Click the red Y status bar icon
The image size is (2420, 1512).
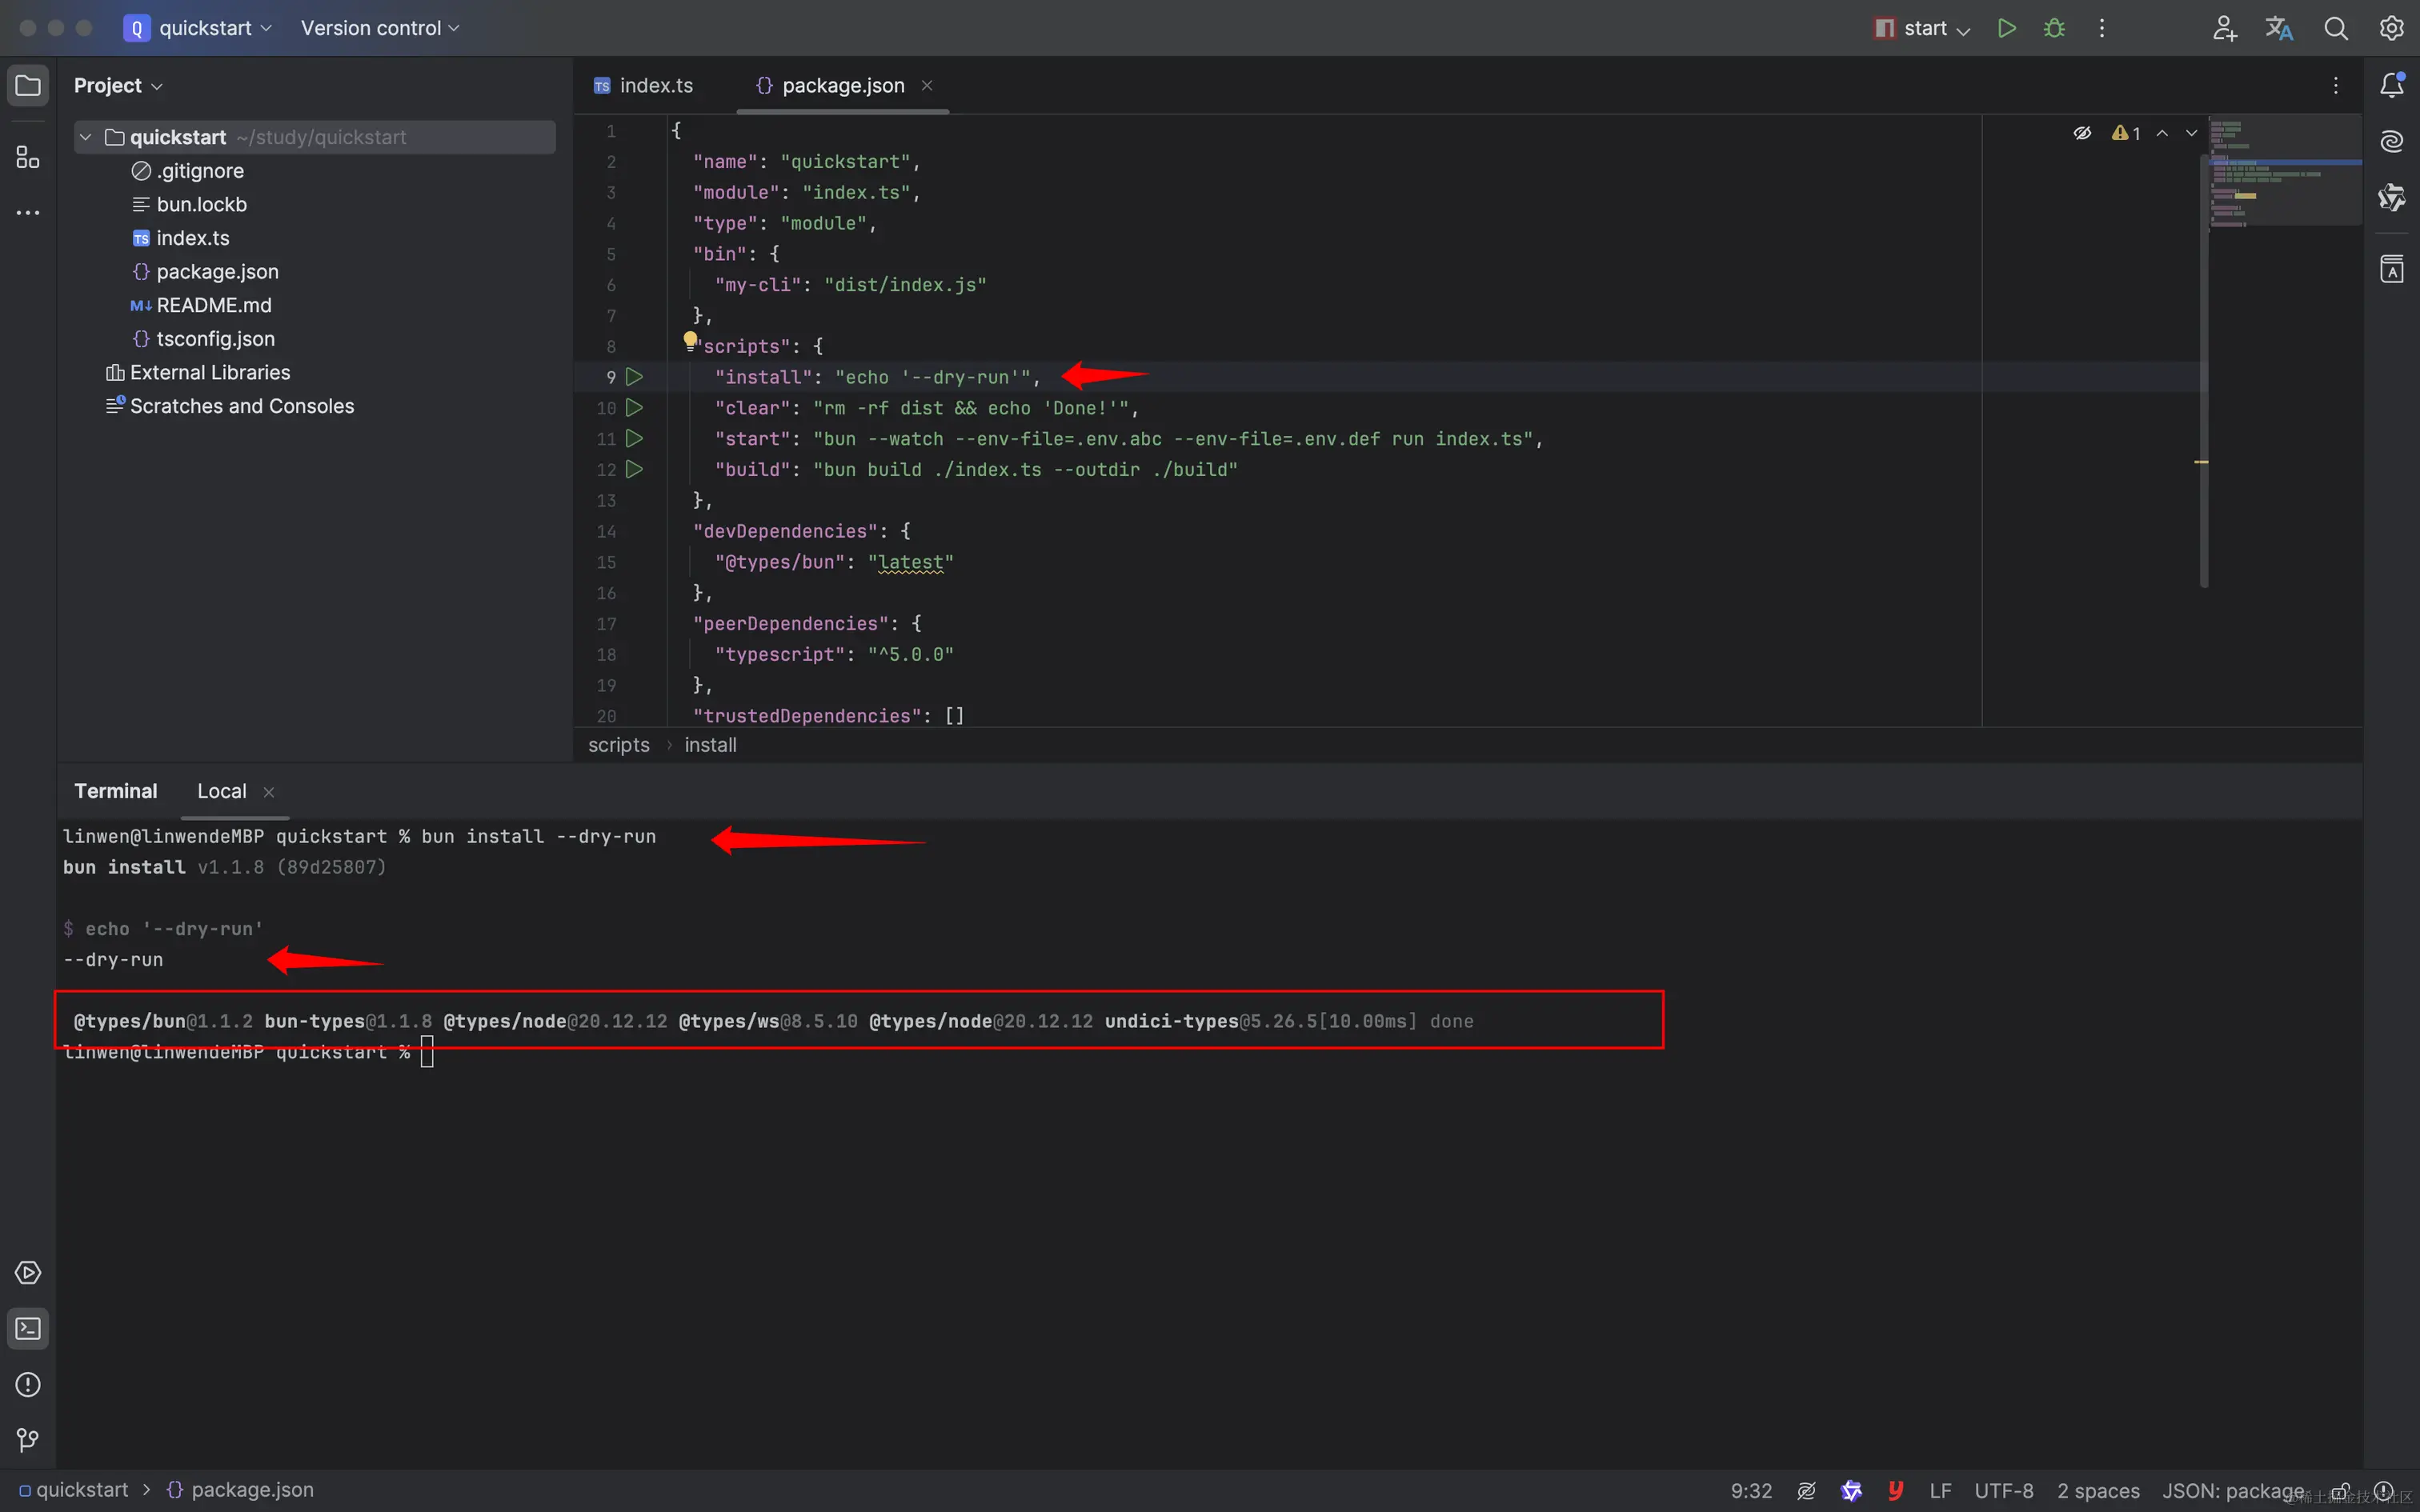(1895, 1490)
